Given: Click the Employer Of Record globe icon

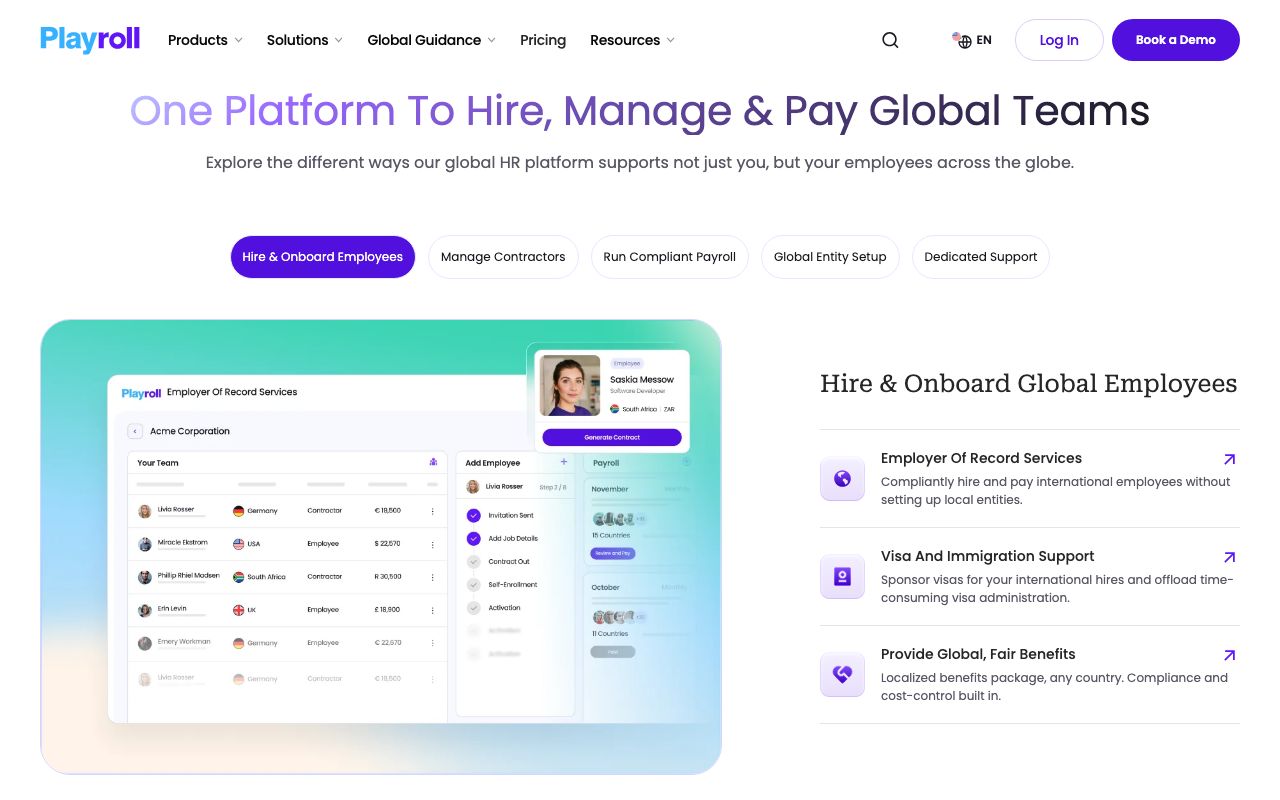Looking at the screenshot, I should coord(842,479).
